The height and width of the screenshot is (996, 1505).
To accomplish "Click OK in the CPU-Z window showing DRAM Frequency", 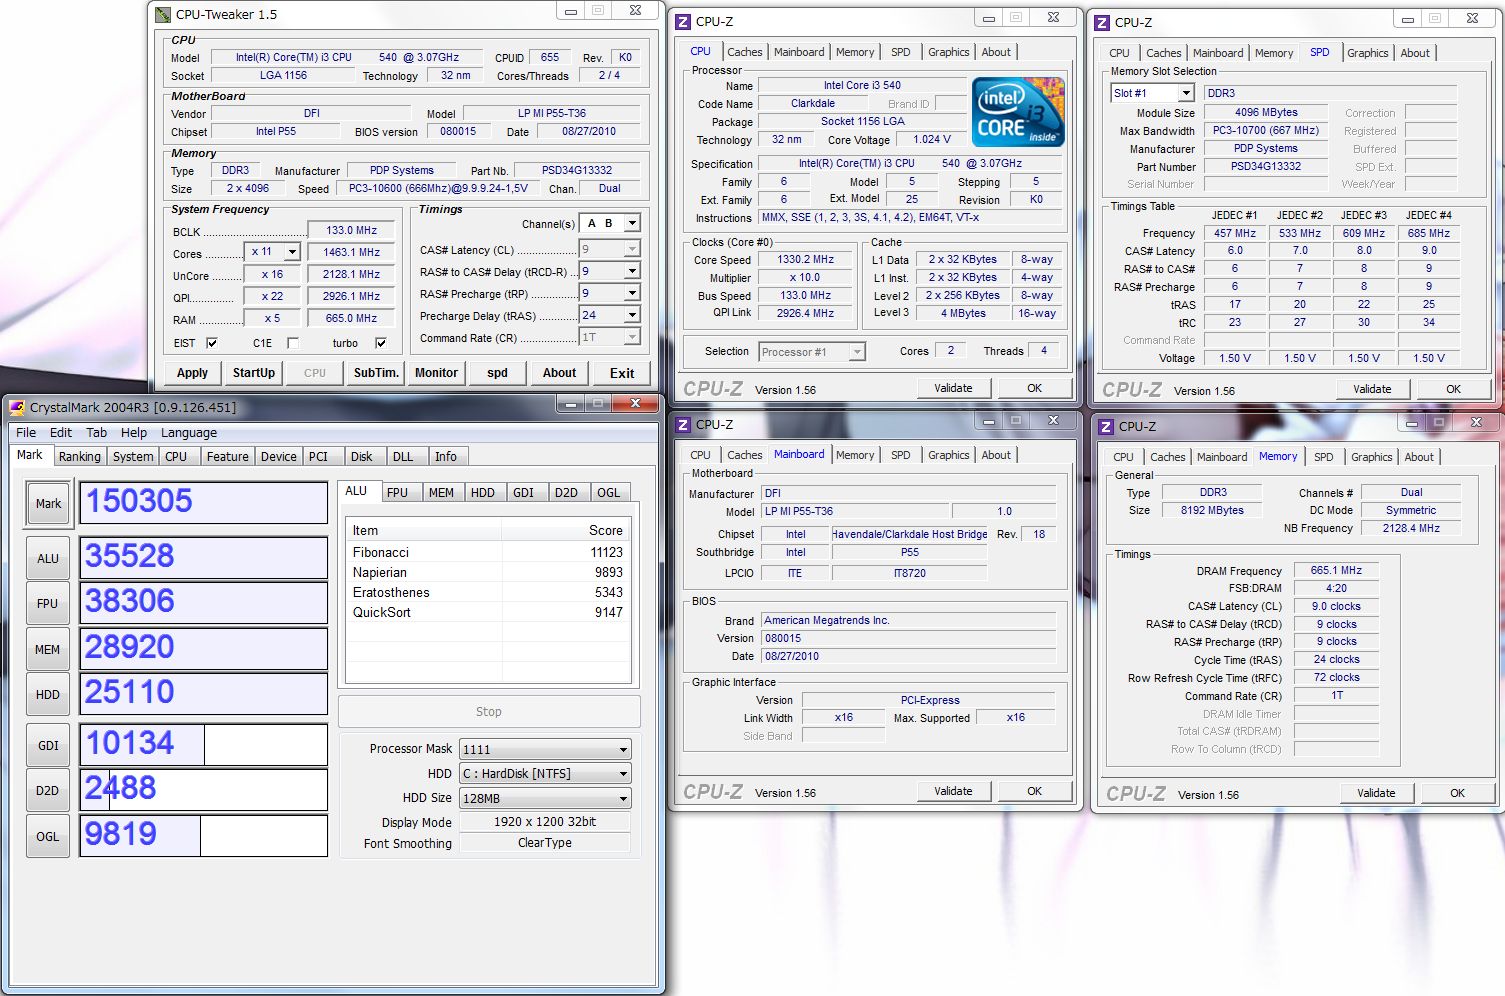I will 1457,793.
